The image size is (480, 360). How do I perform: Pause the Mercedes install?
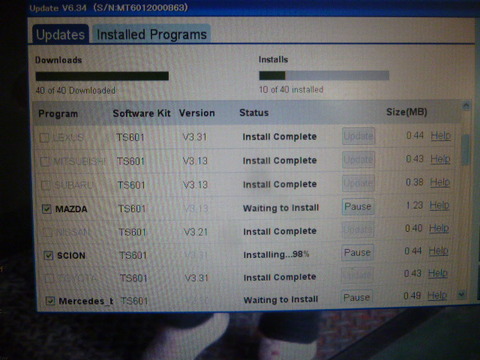click(x=356, y=297)
